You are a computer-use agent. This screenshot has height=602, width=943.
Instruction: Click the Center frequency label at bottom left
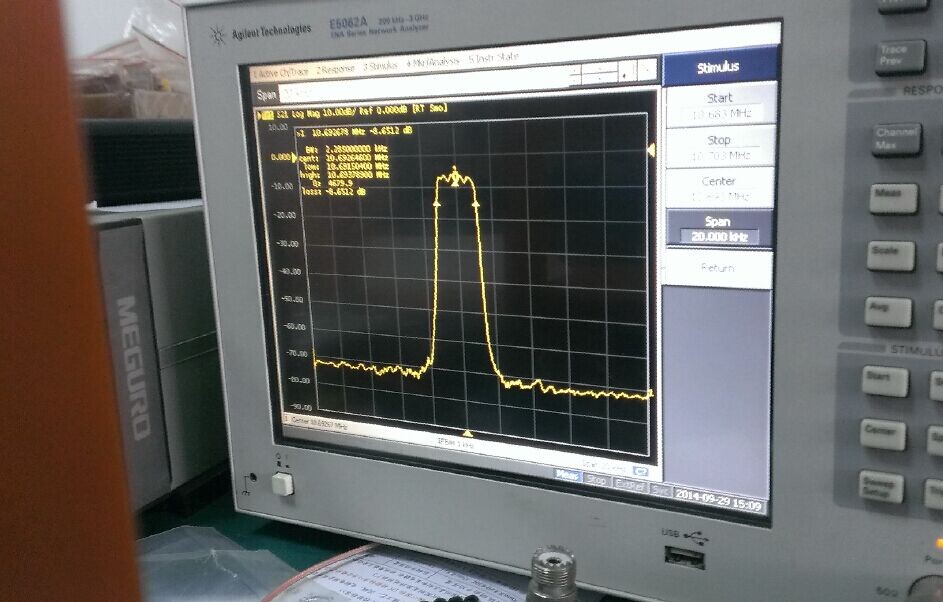tap(319, 423)
